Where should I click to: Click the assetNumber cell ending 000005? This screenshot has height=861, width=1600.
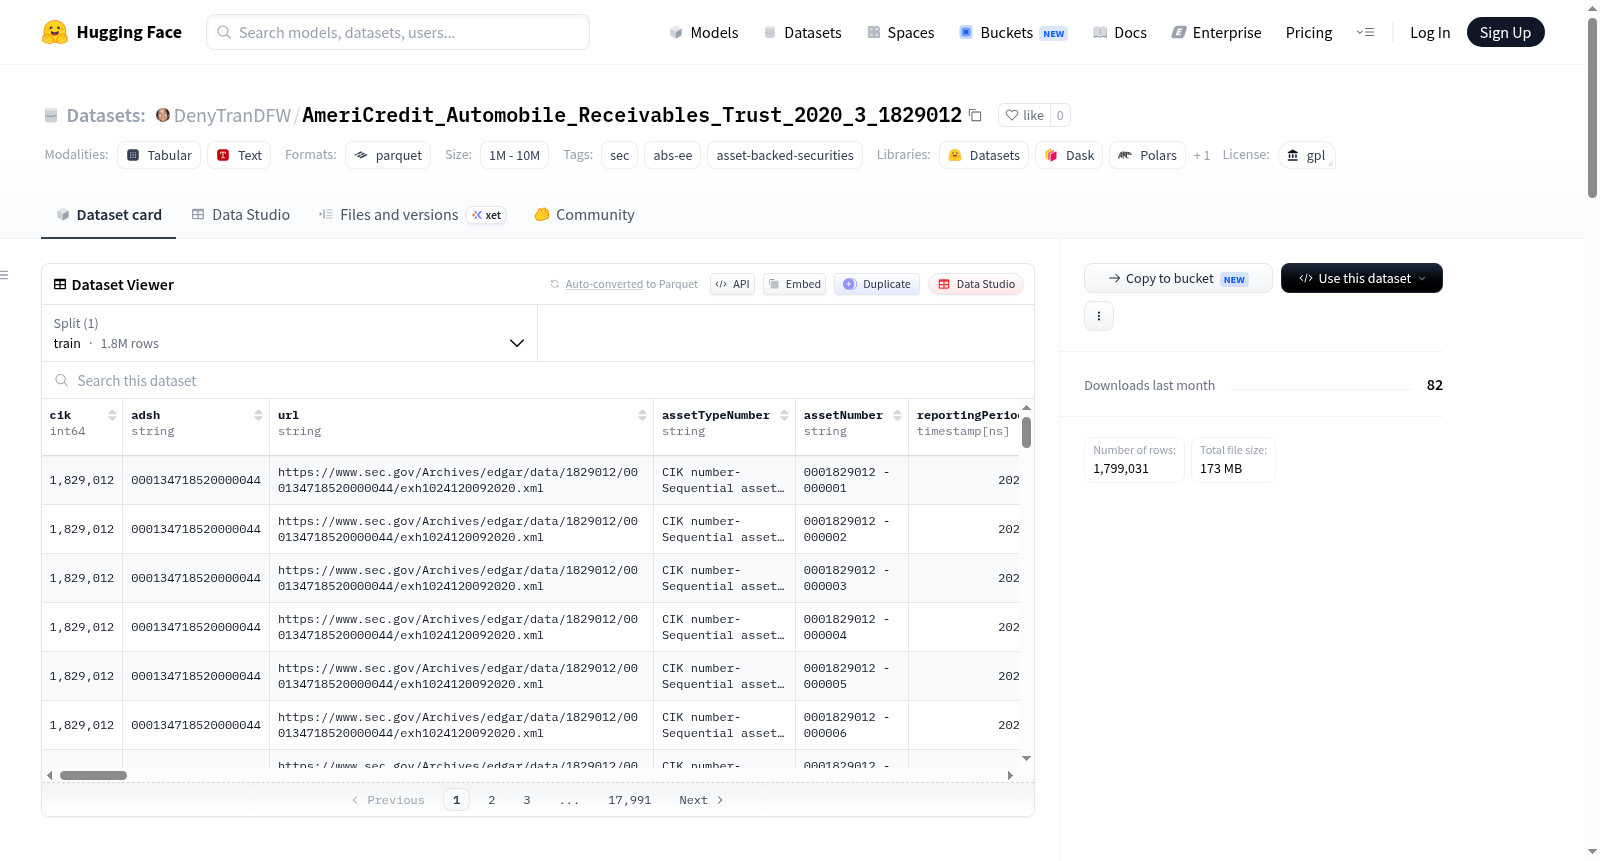(x=851, y=676)
